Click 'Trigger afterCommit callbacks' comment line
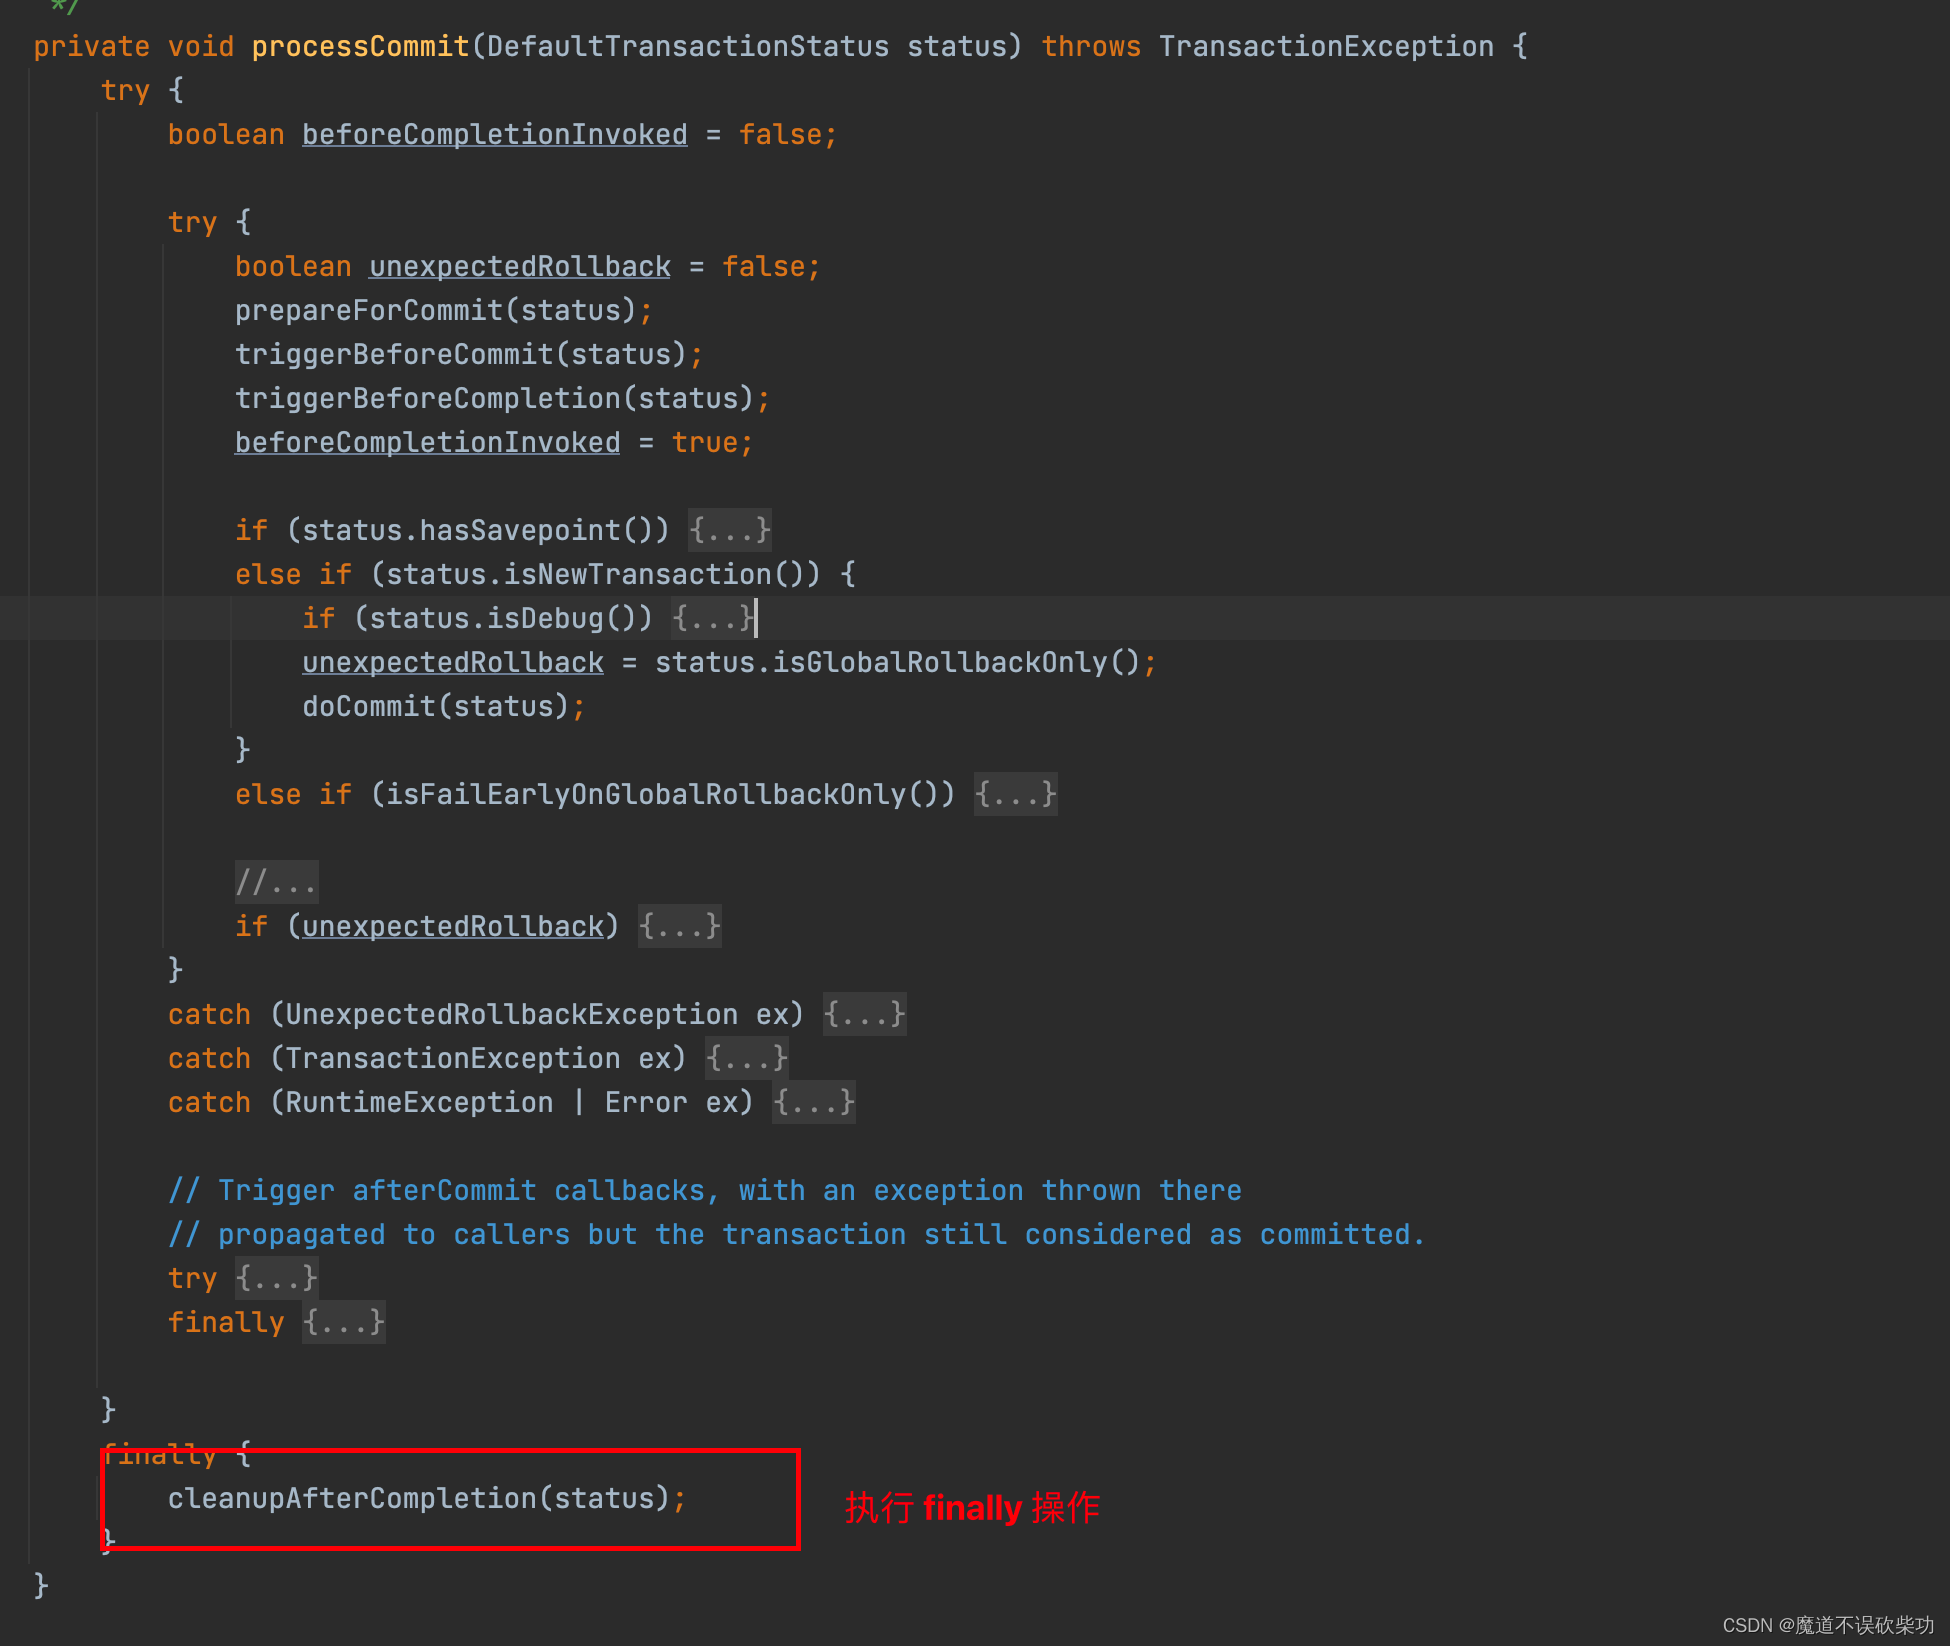 click(x=705, y=1191)
